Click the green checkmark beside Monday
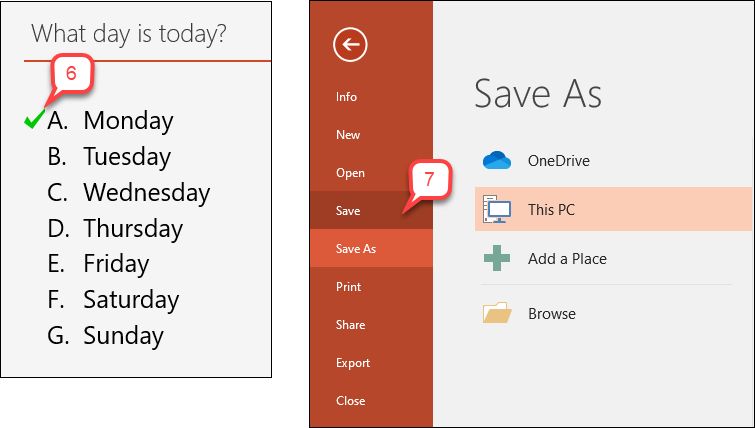Image resolution: width=755 pixels, height=428 pixels. (35, 119)
